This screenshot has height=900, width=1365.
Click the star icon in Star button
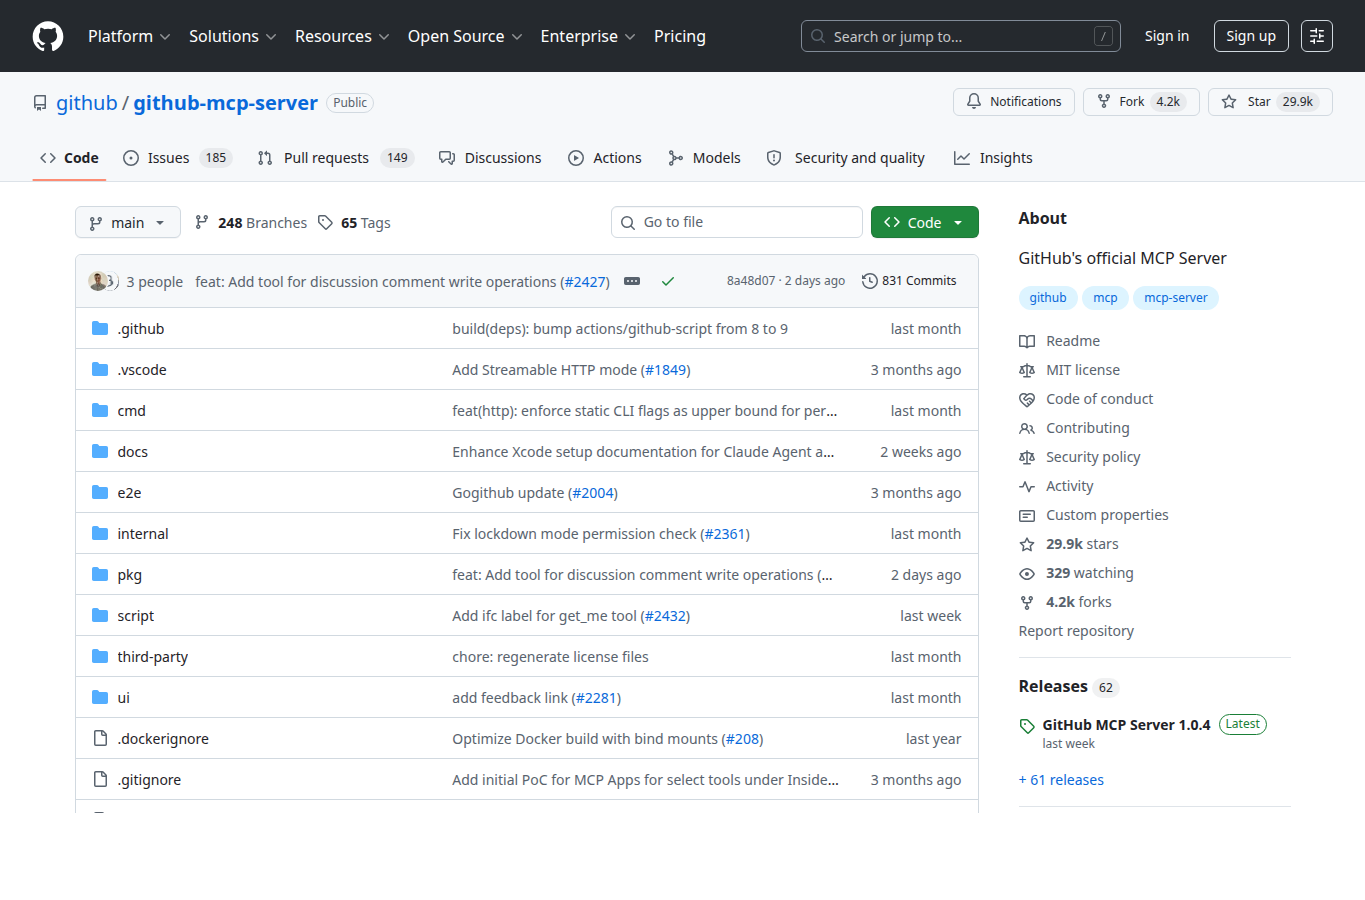1229,102
